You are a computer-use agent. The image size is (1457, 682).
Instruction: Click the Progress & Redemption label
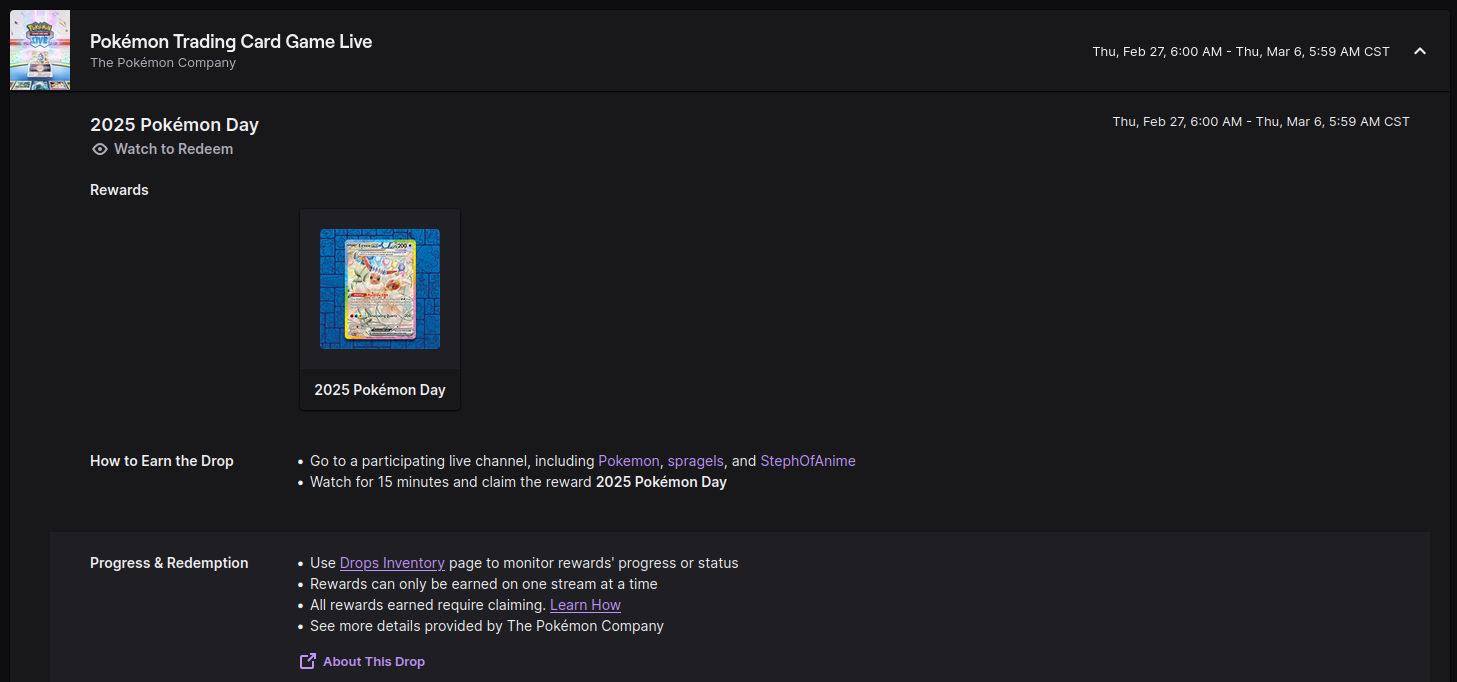pyautogui.click(x=169, y=563)
